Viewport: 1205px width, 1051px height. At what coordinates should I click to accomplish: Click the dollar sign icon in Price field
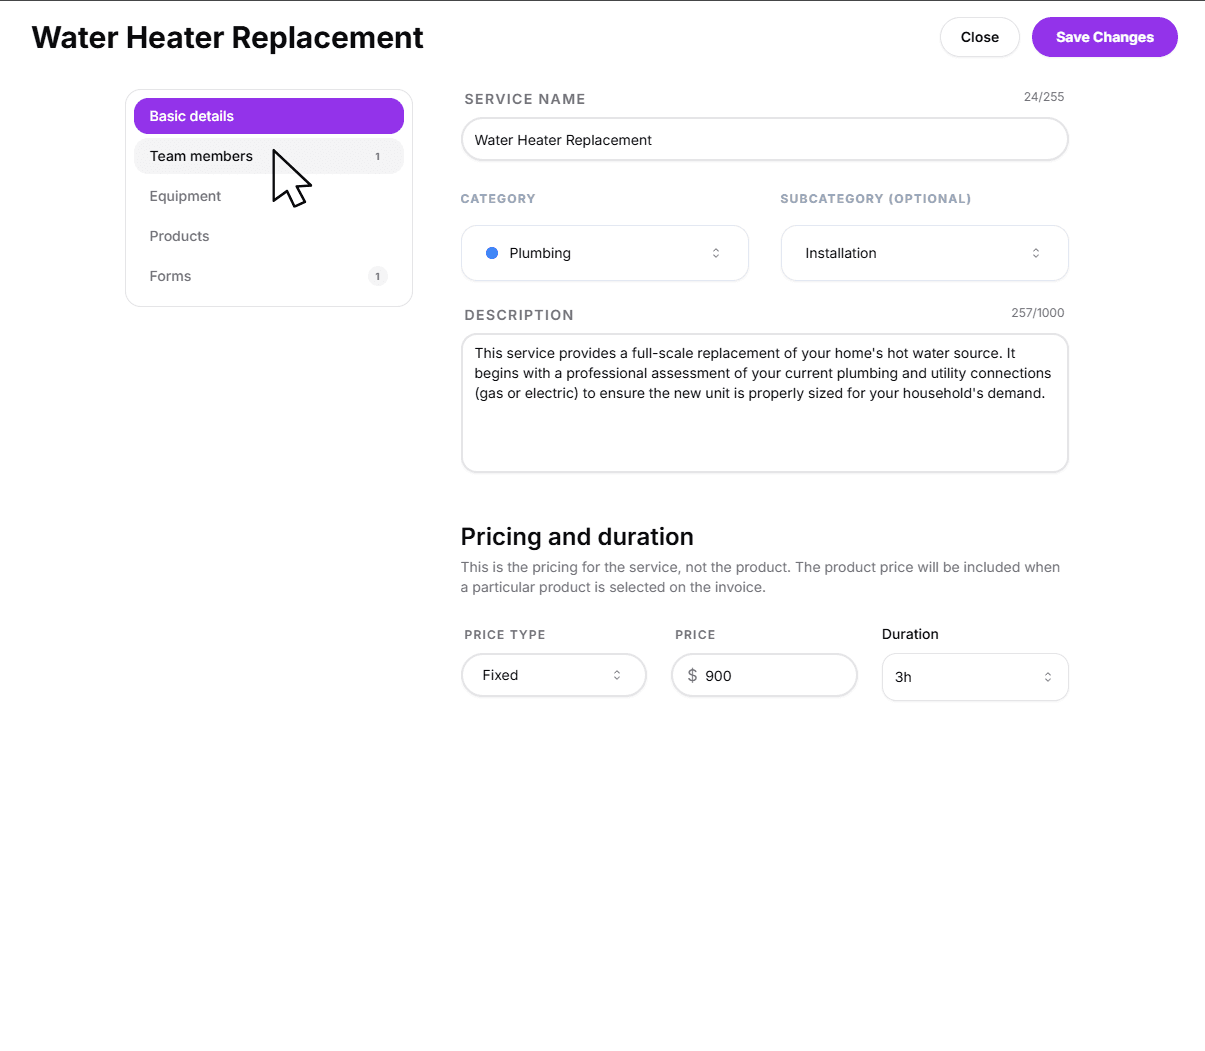(692, 675)
